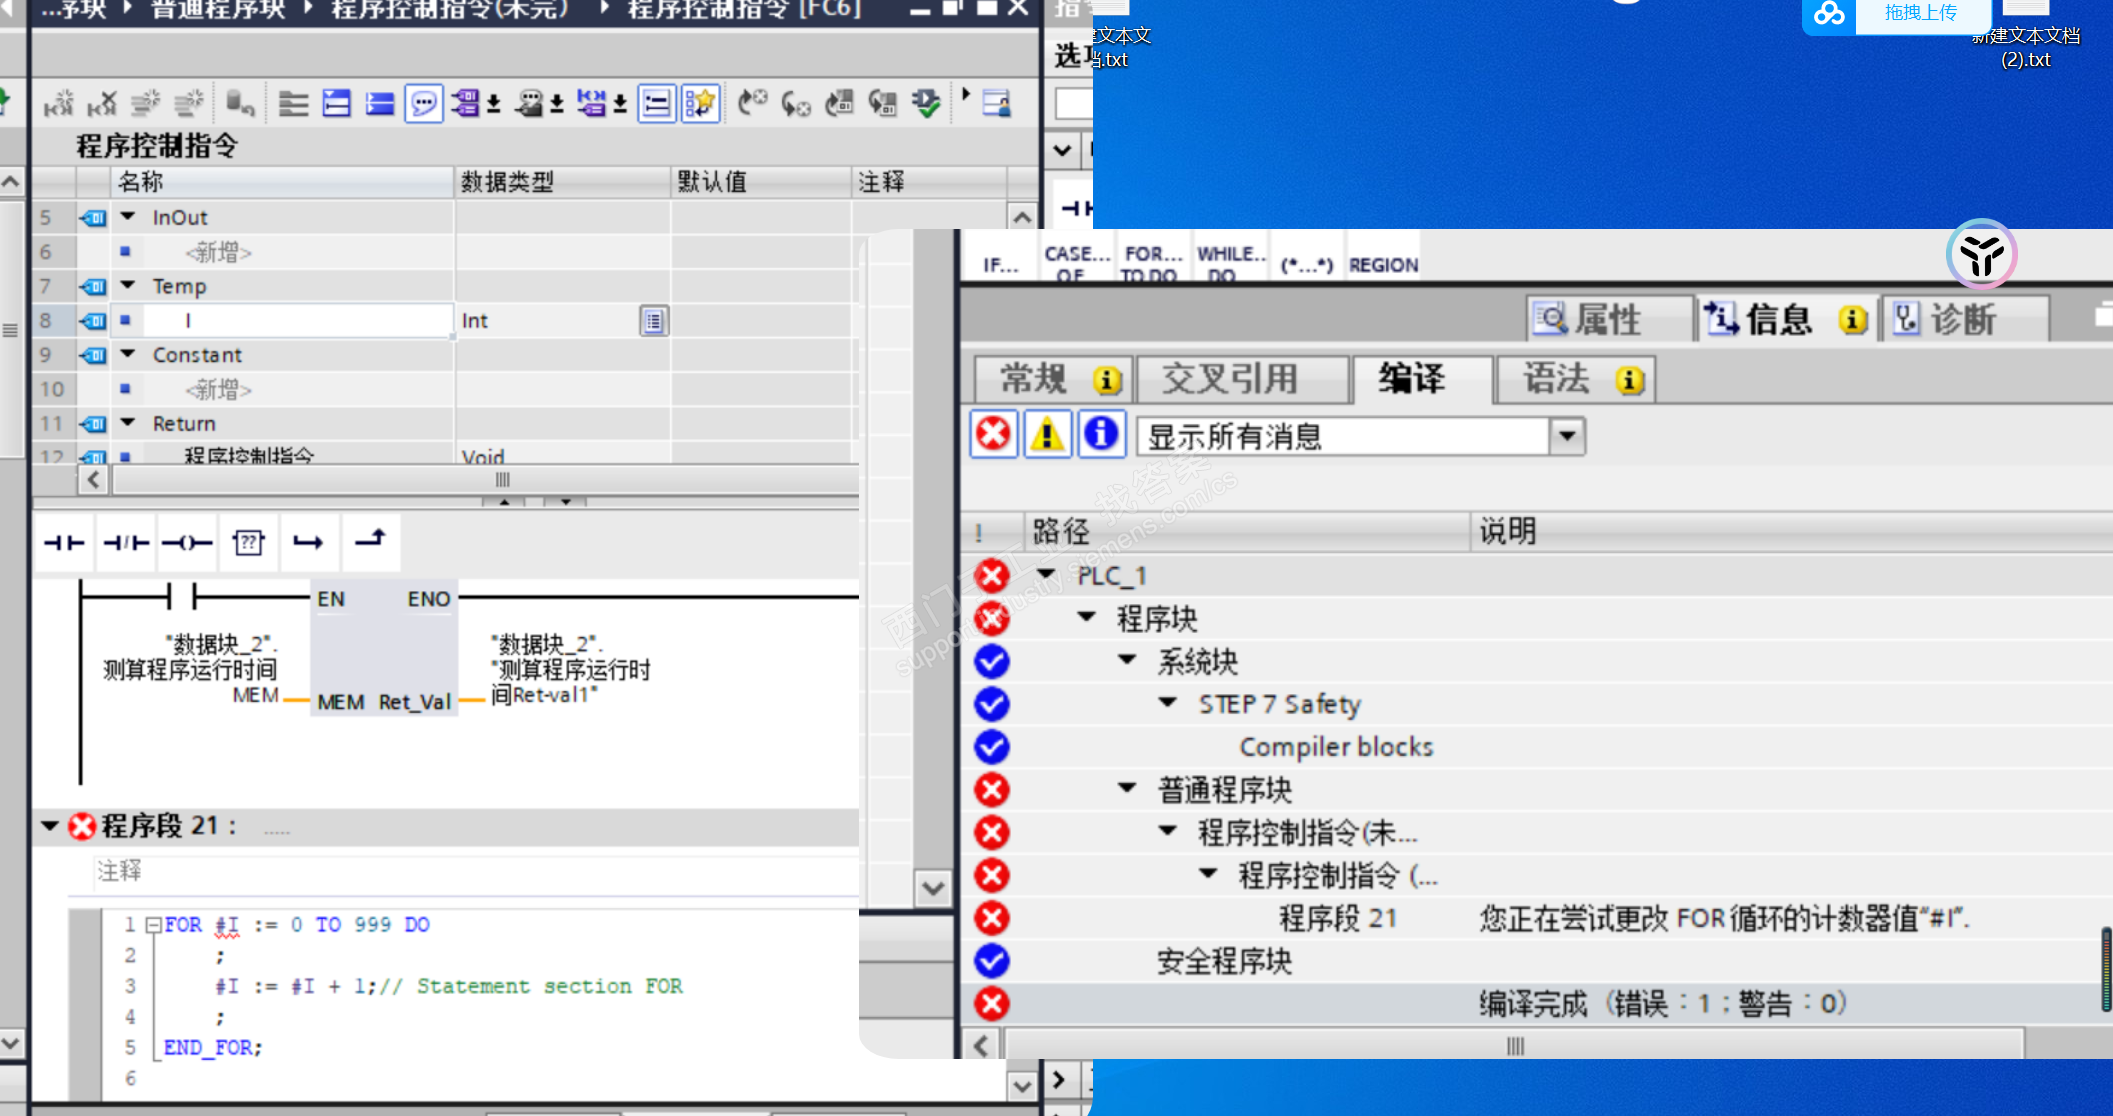Switch to the 交叉引用 tab

[1229, 379]
